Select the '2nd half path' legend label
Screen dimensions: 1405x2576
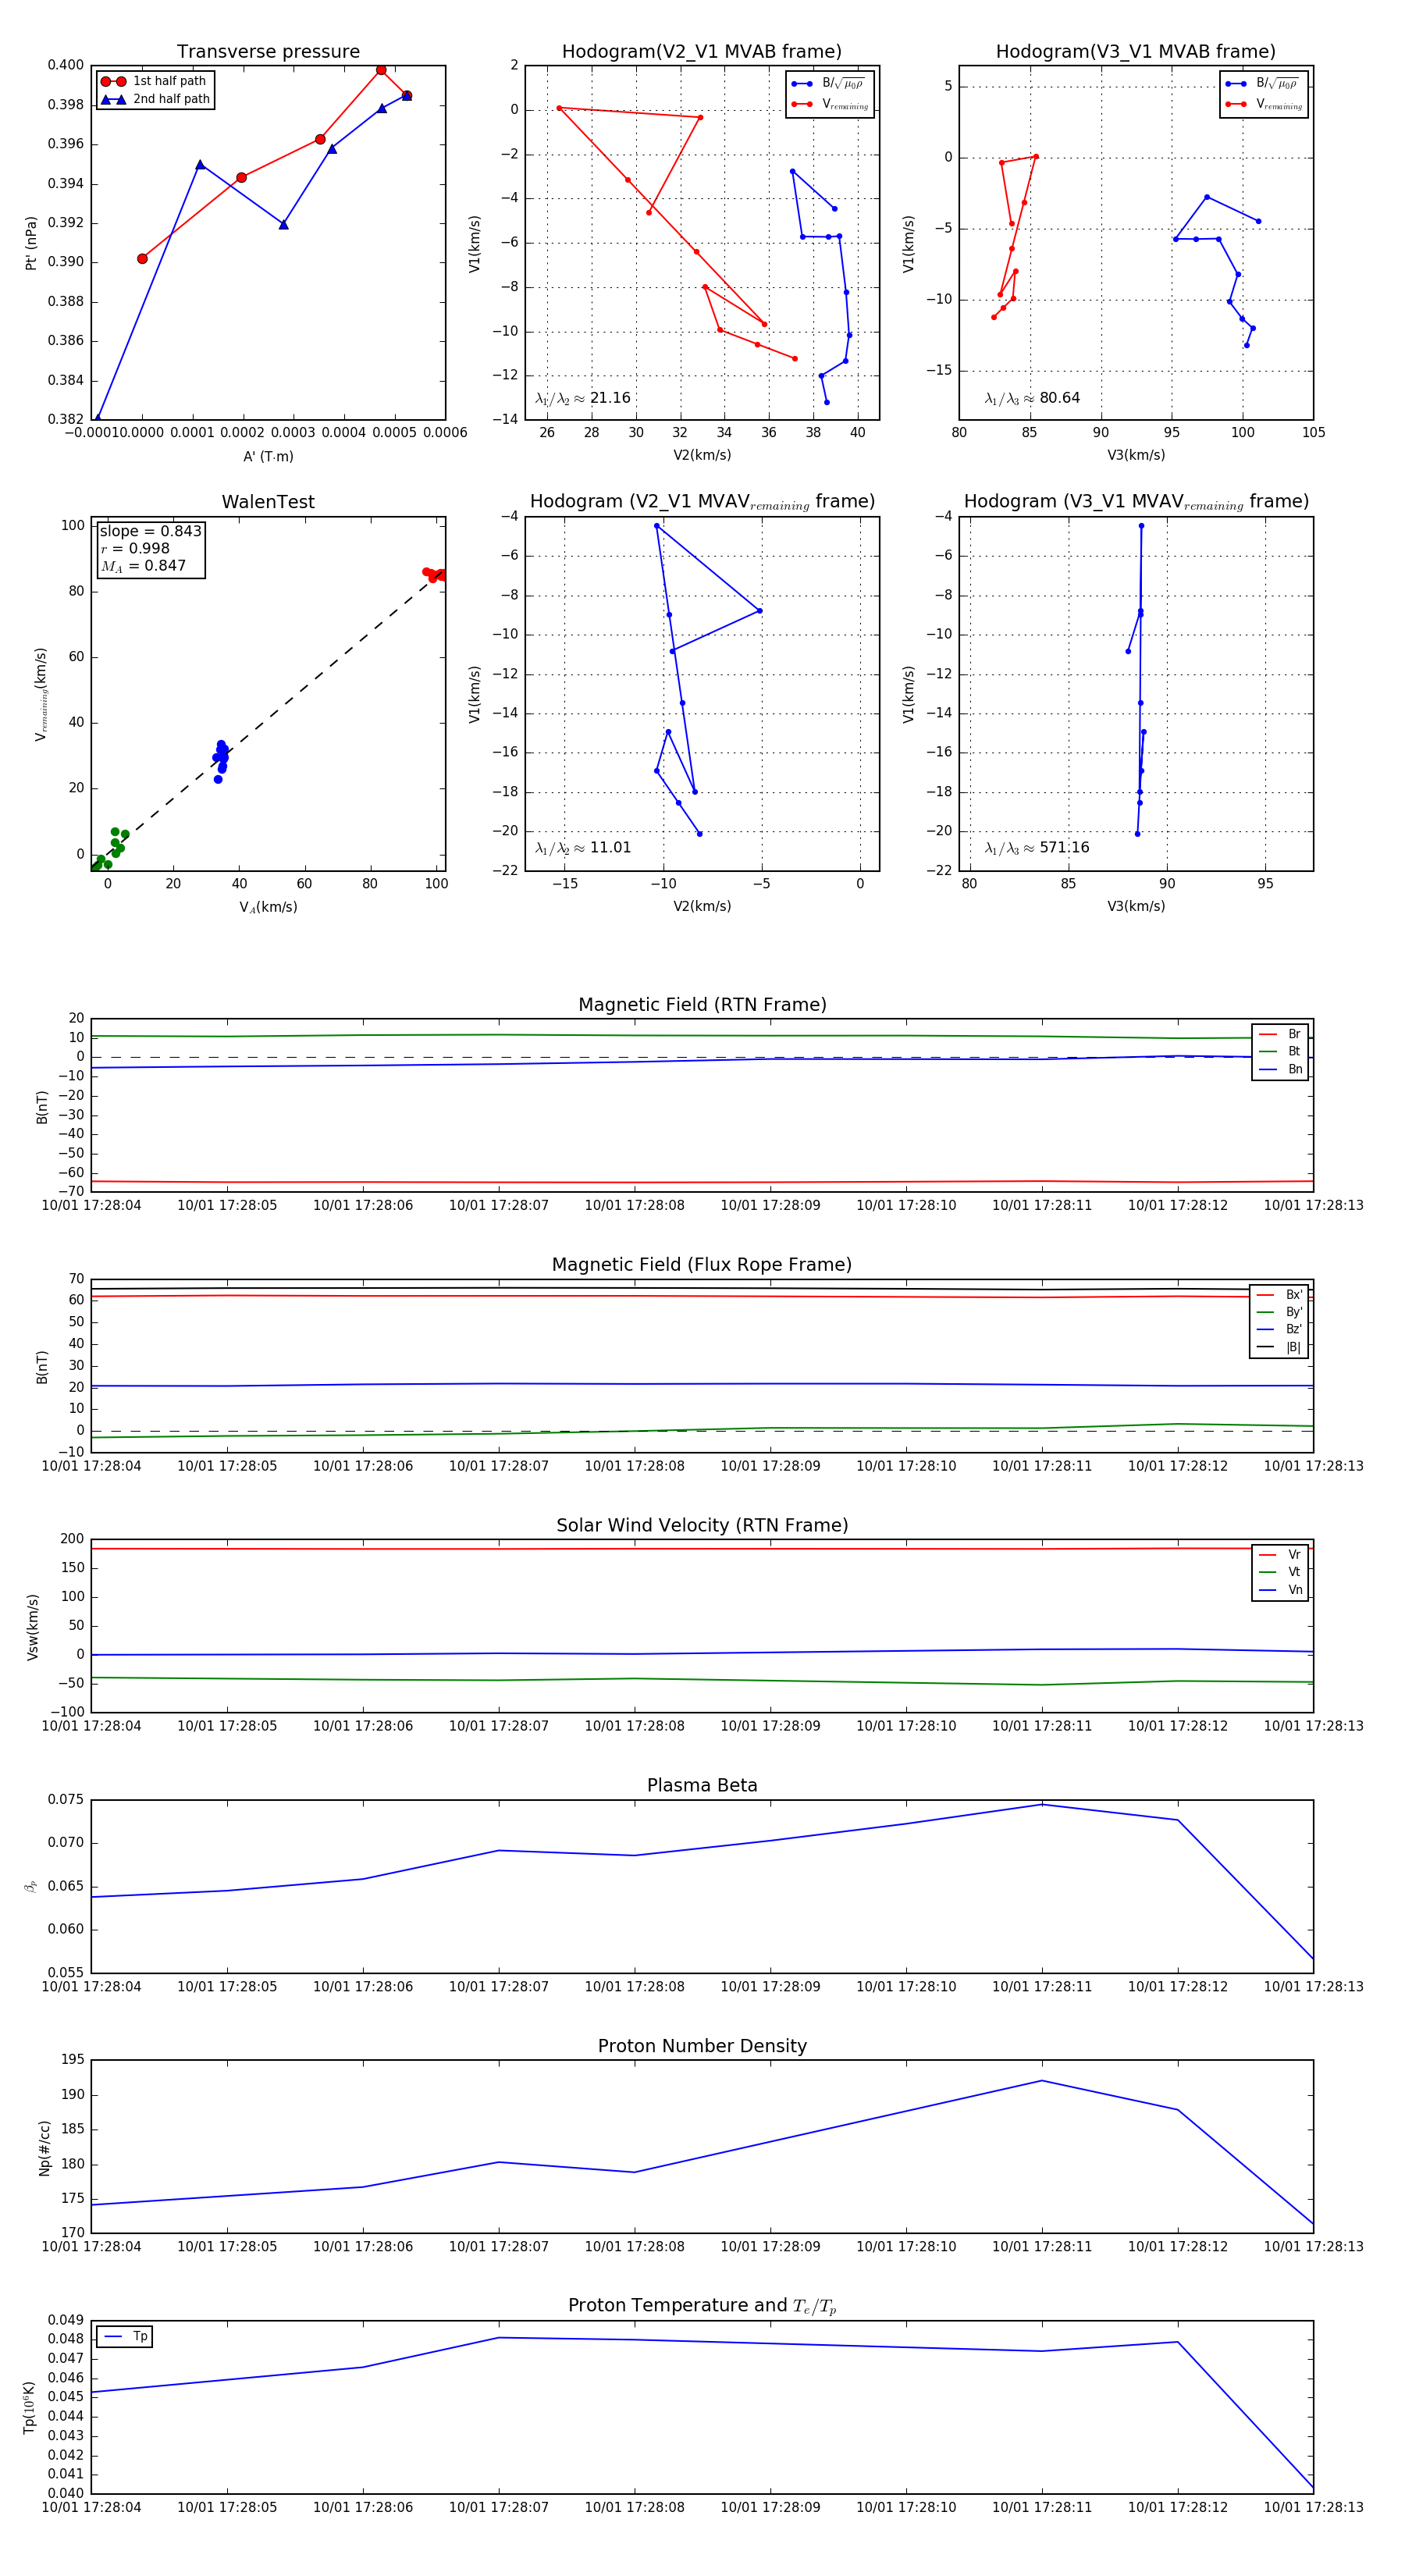[x=171, y=99]
